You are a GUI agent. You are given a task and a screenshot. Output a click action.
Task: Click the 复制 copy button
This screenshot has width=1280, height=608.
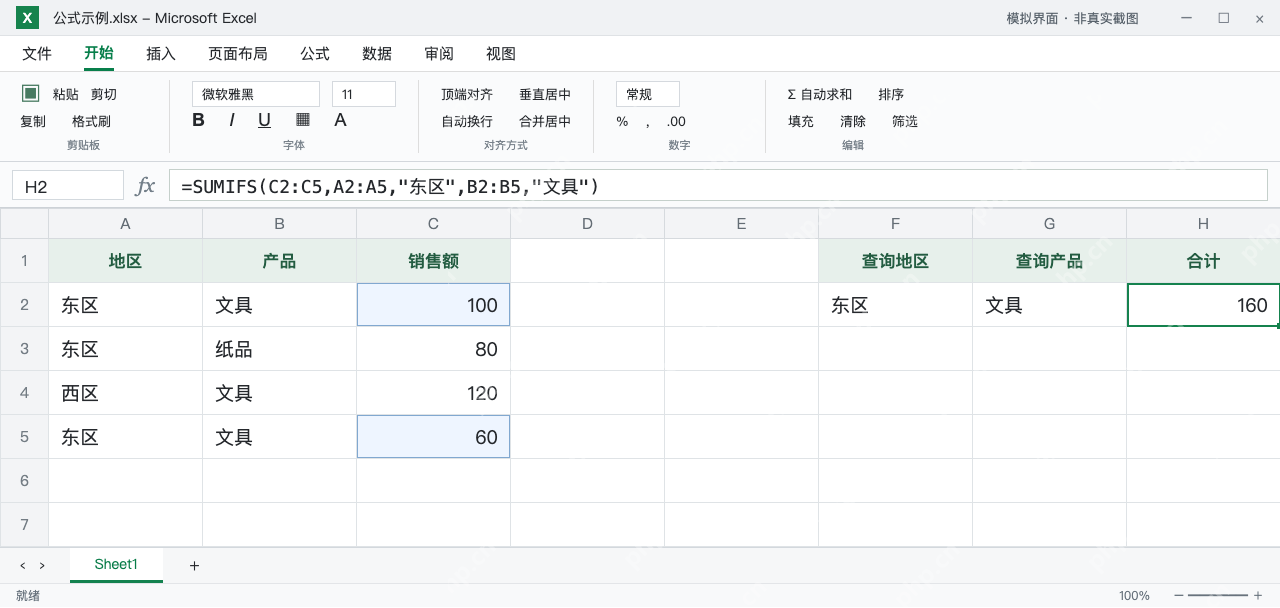33,121
